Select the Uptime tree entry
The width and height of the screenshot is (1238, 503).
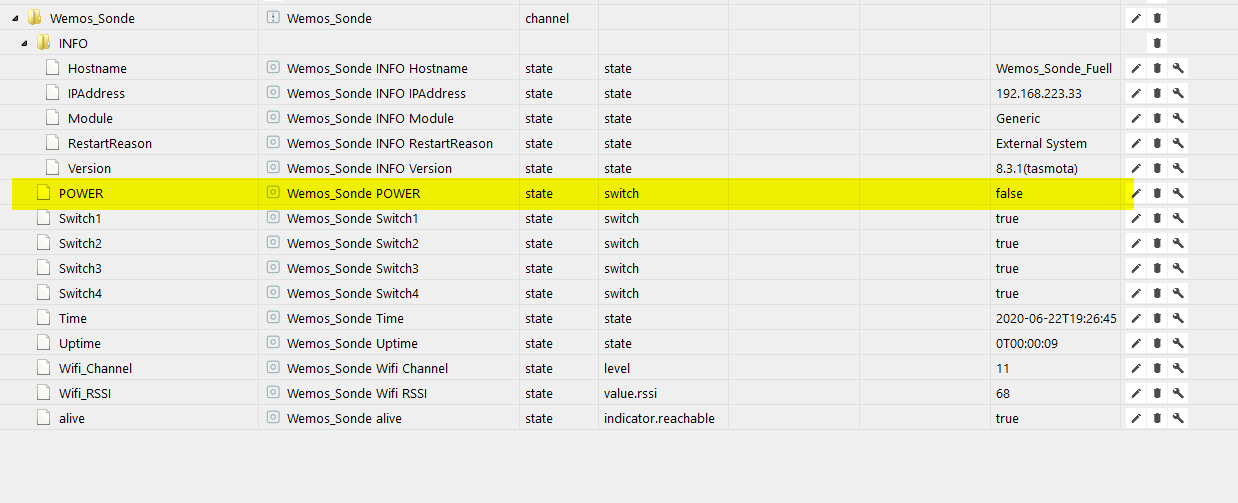click(x=80, y=343)
